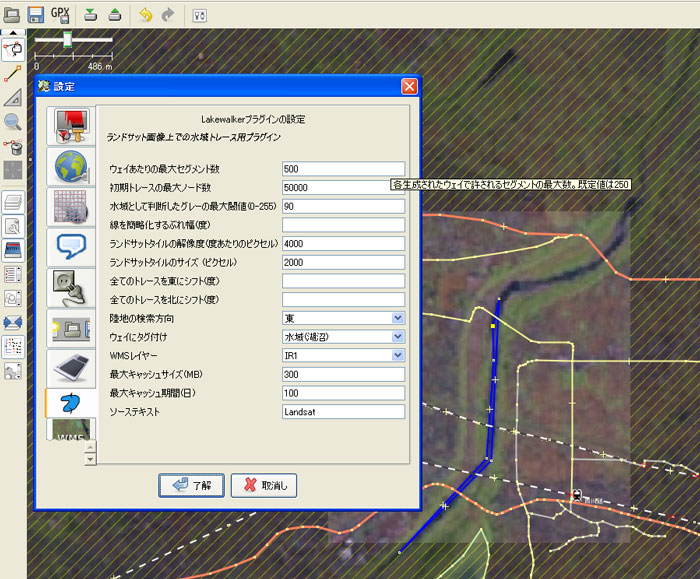Click the gray threshold field showing 90
Image resolution: width=700 pixels, height=579 pixels.
[343, 206]
